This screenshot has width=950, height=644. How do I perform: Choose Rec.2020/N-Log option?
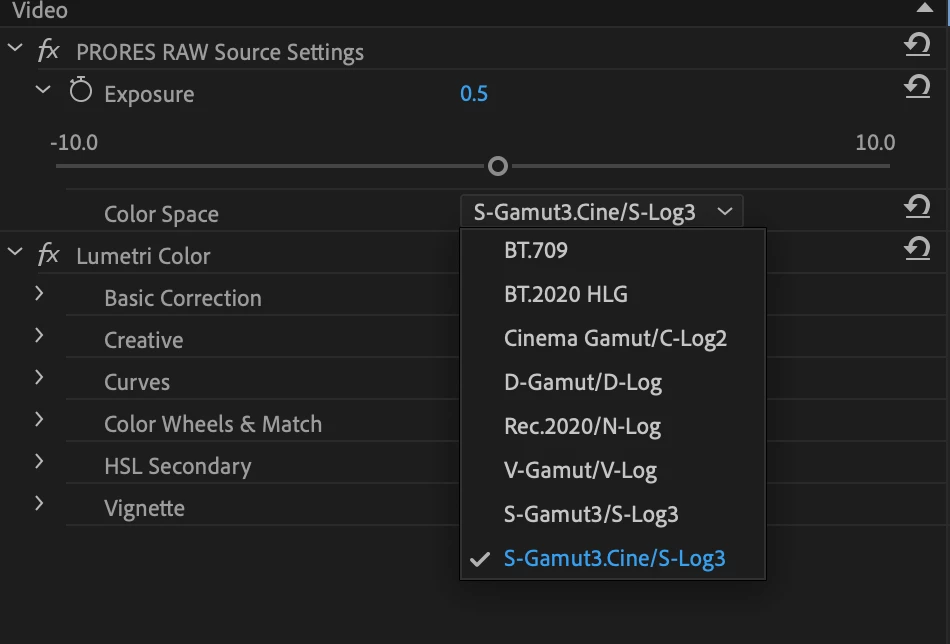tap(613, 427)
